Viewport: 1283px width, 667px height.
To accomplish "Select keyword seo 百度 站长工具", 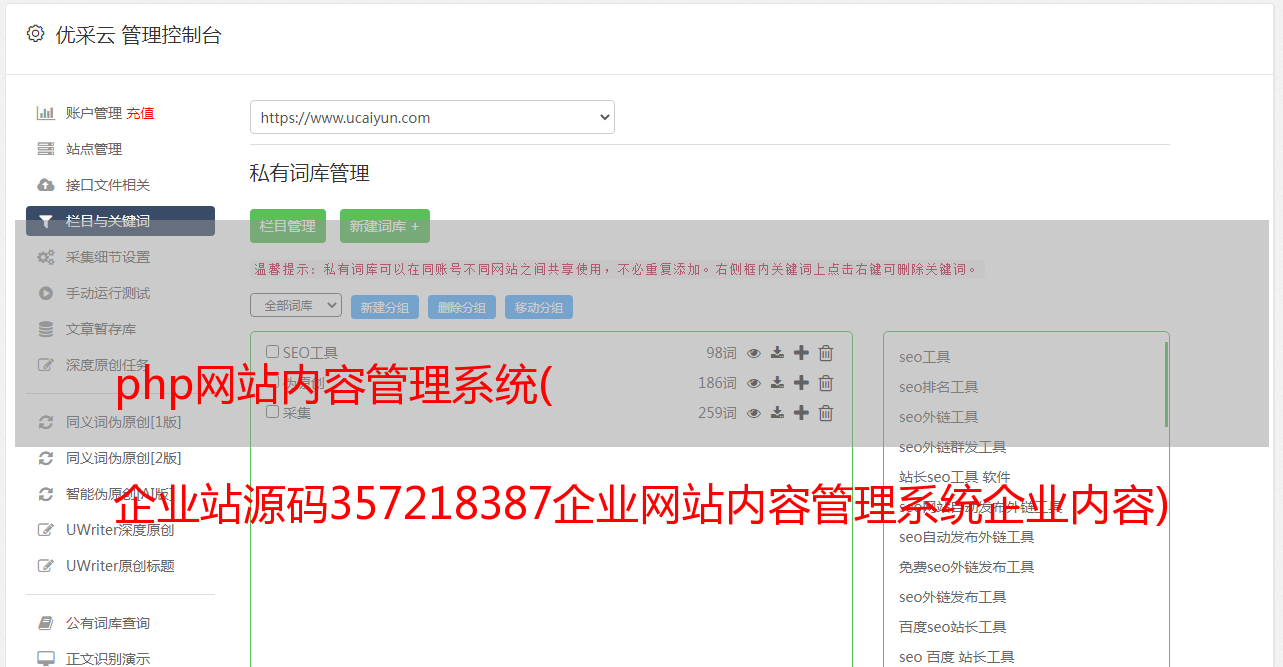I will pyautogui.click(x=956, y=657).
